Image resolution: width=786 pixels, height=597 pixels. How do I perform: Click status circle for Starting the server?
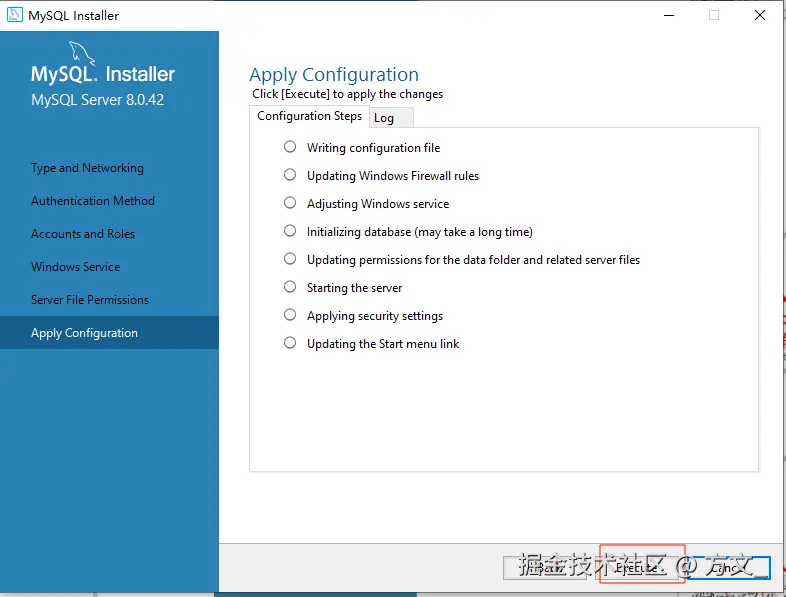point(290,287)
